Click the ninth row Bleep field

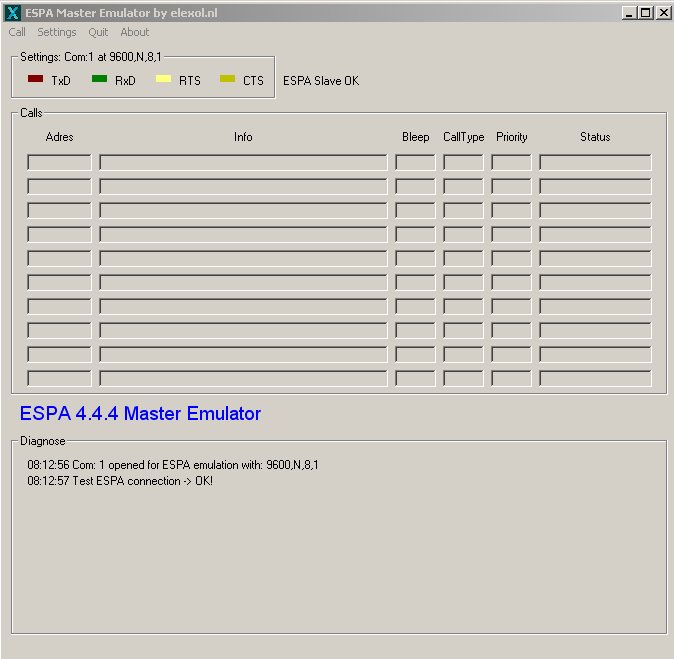click(x=415, y=355)
